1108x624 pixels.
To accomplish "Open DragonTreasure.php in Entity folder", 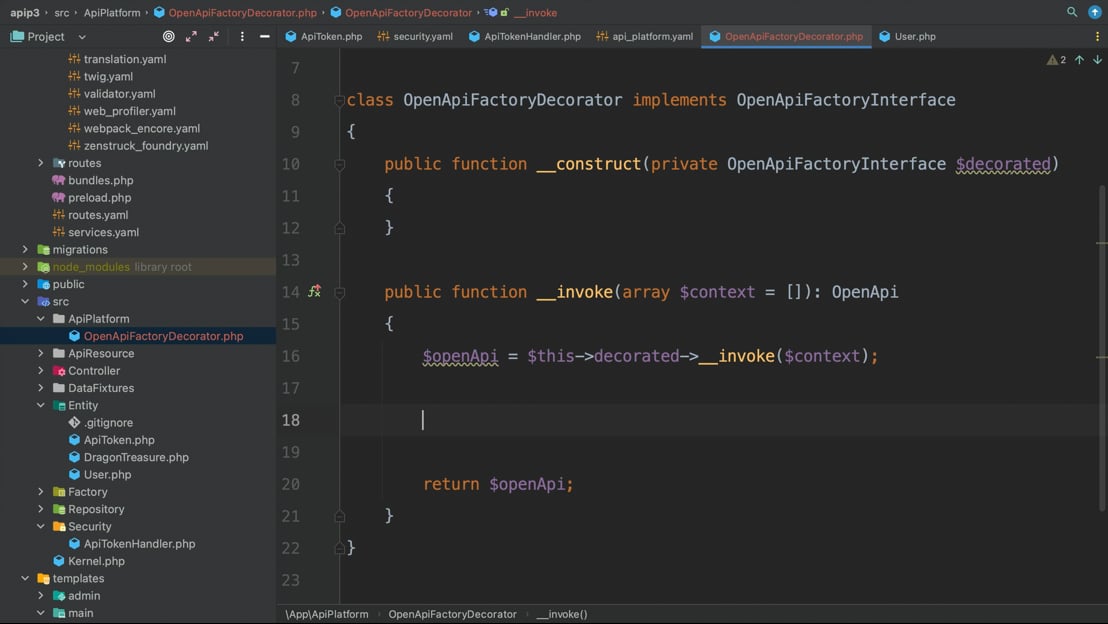I will tap(138, 457).
